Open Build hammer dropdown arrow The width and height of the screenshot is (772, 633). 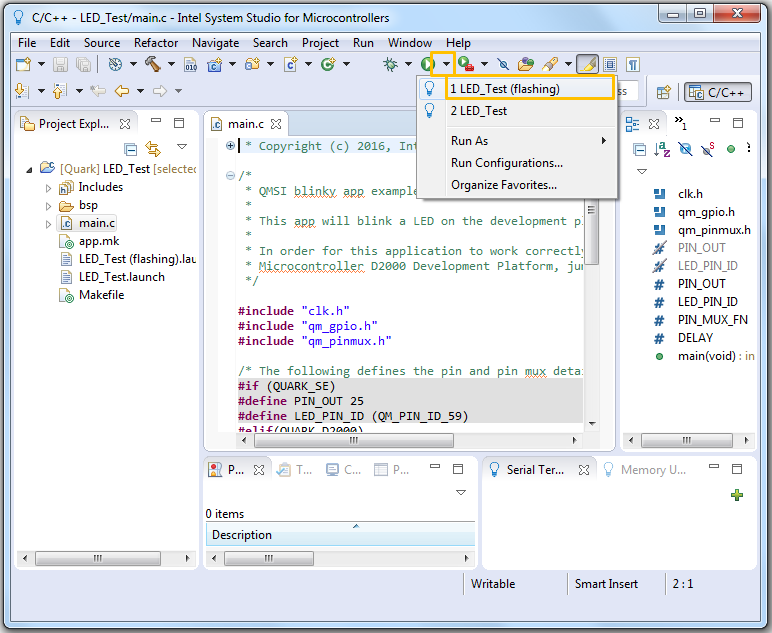point(171,64)
